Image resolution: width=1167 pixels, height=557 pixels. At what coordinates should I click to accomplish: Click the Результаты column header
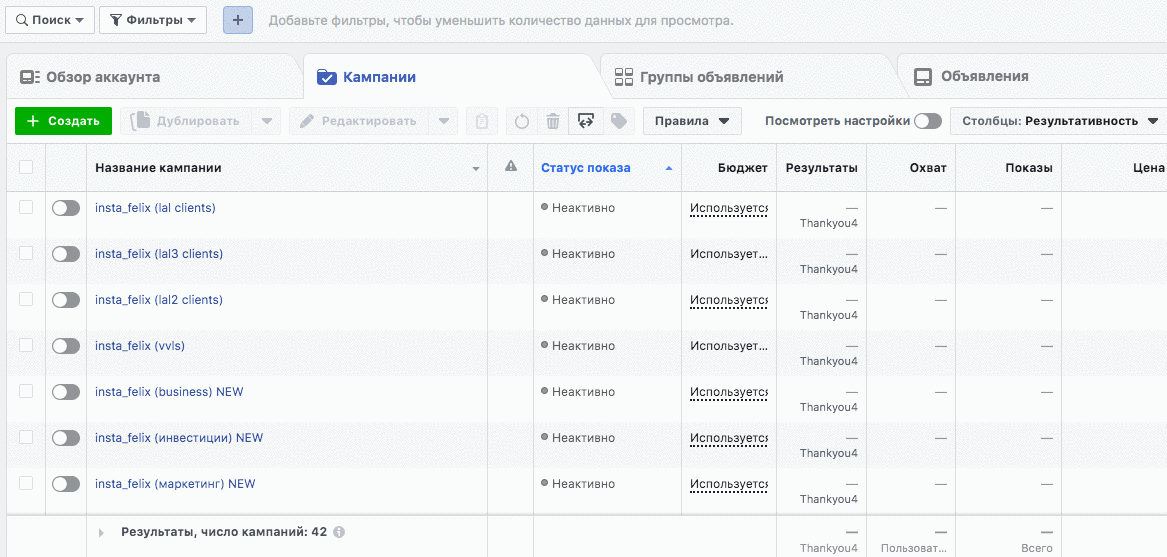(822, 168)
